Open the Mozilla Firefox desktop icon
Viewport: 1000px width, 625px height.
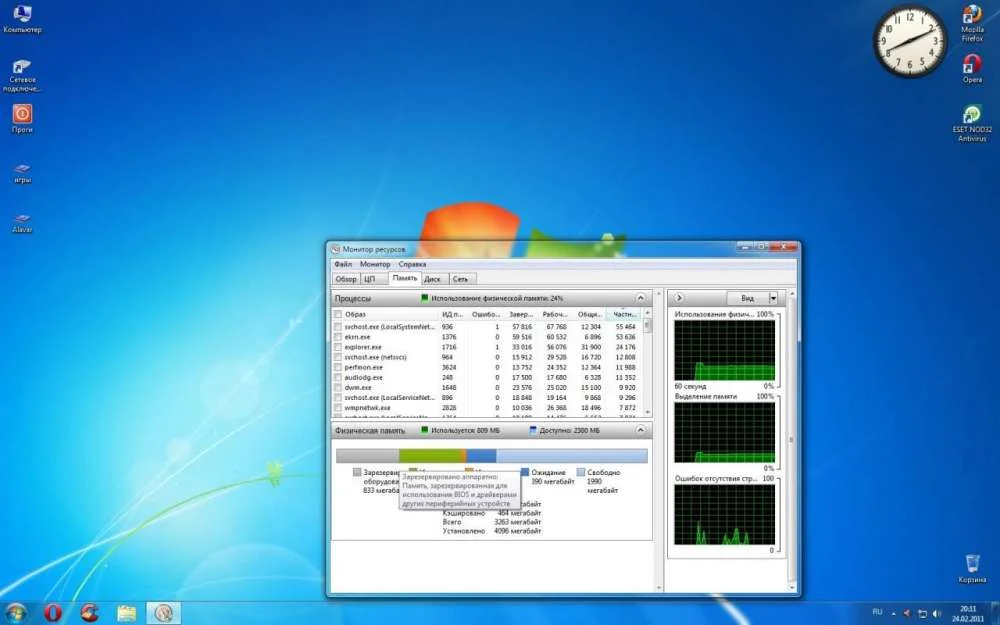tap(972, 24)
